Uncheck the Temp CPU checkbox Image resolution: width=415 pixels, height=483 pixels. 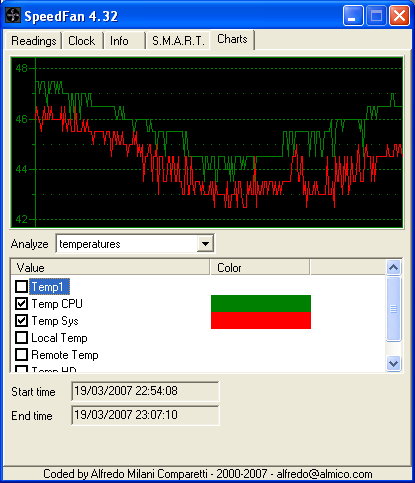tap(22, 303)
